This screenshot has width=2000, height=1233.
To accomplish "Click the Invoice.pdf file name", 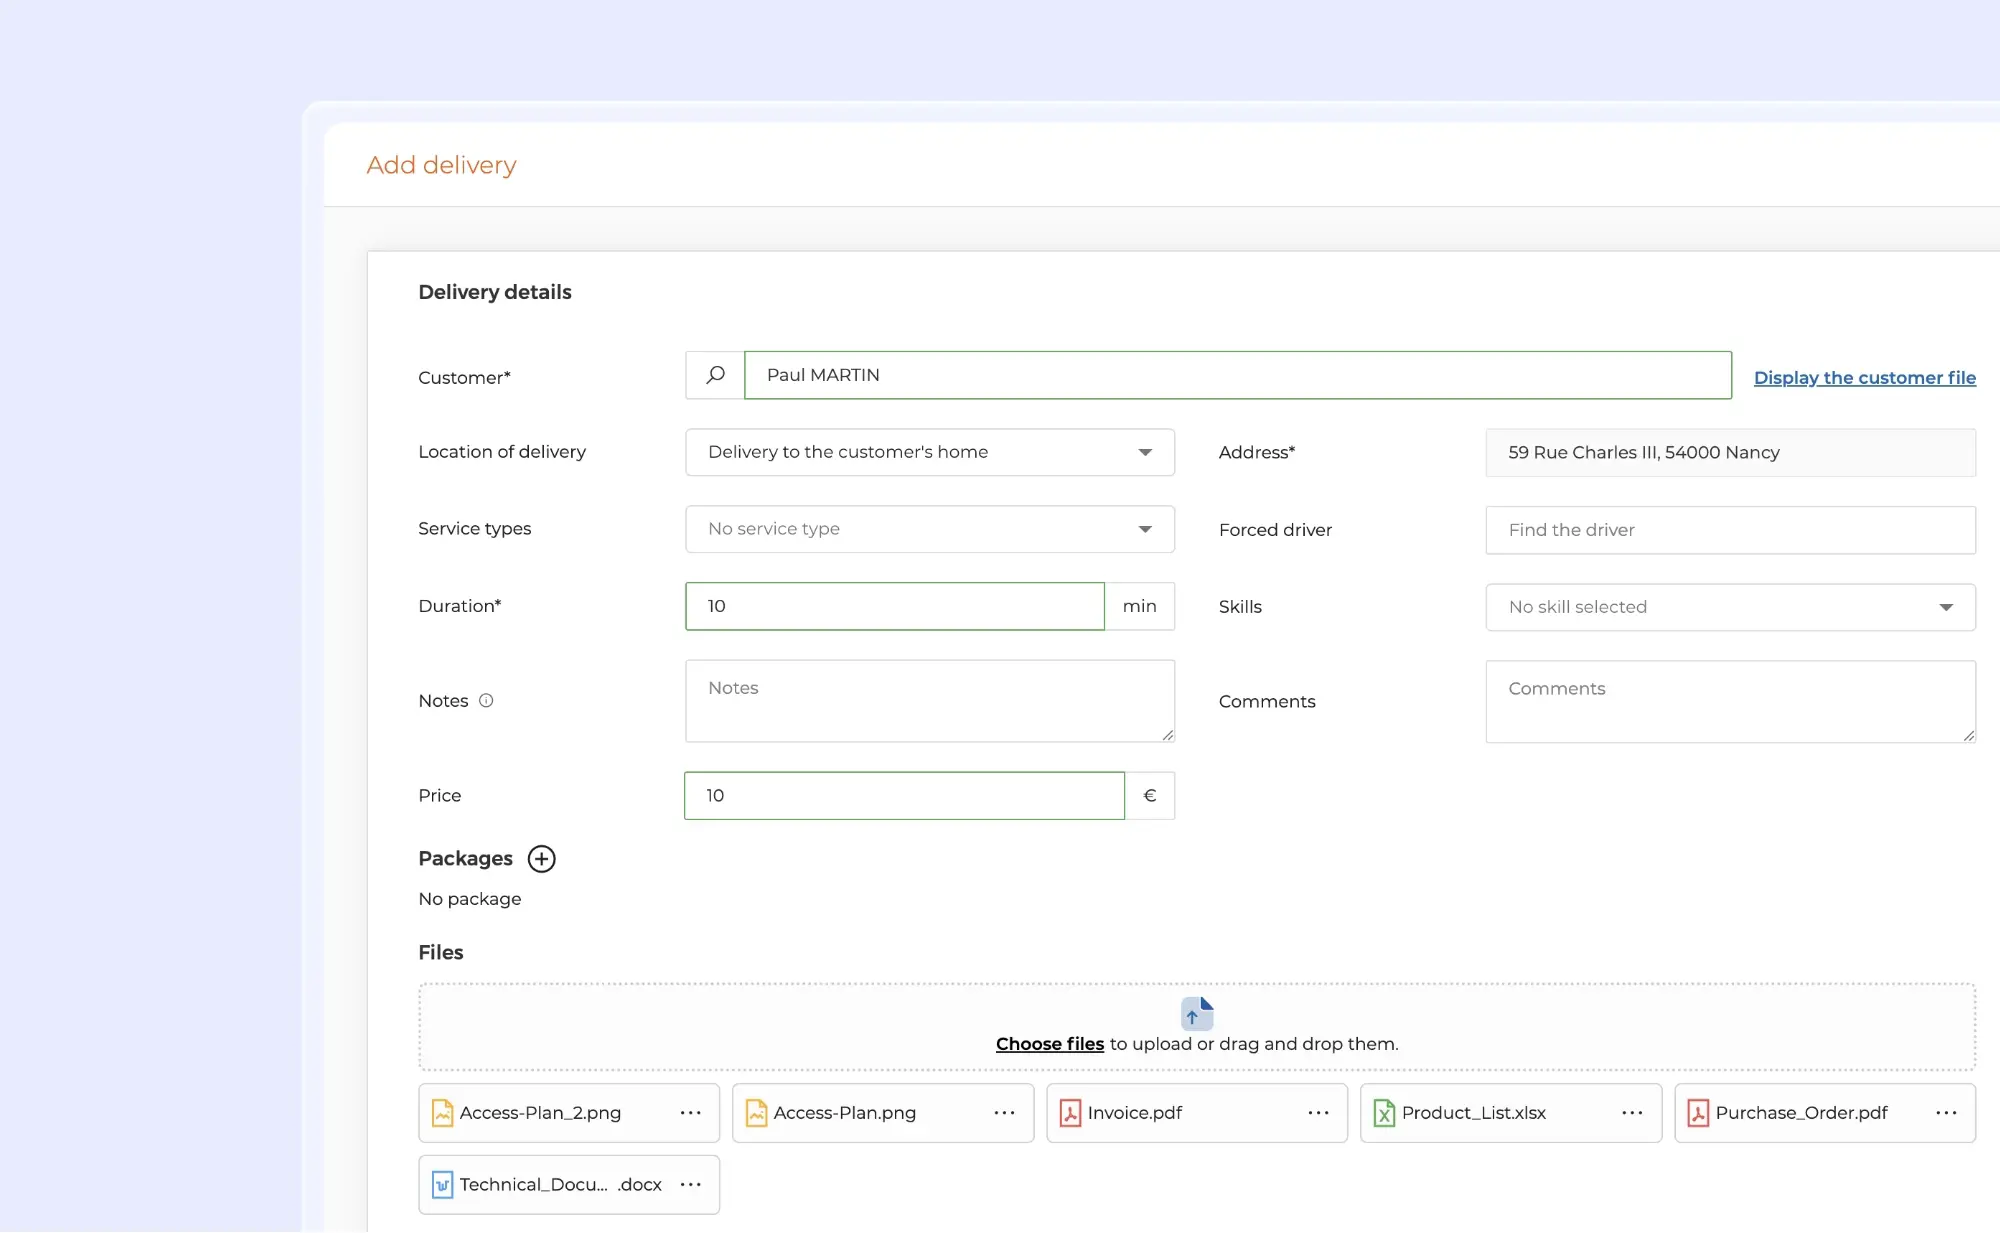I will [x=1135, y=1113].
